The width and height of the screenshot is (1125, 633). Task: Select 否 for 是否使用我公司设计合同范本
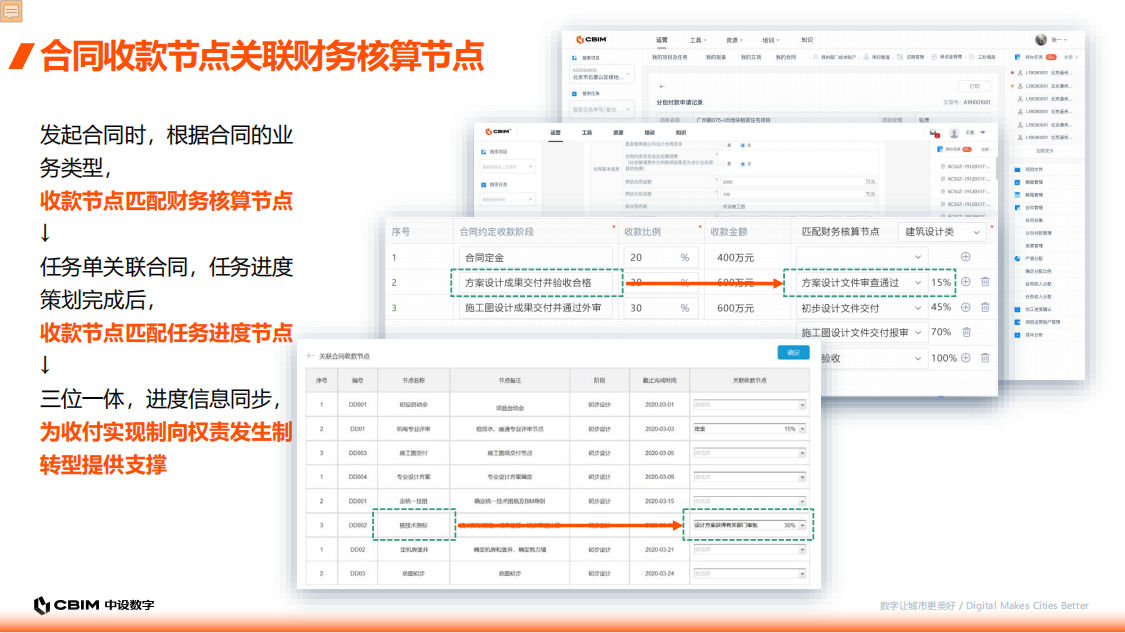click(743, 146)
